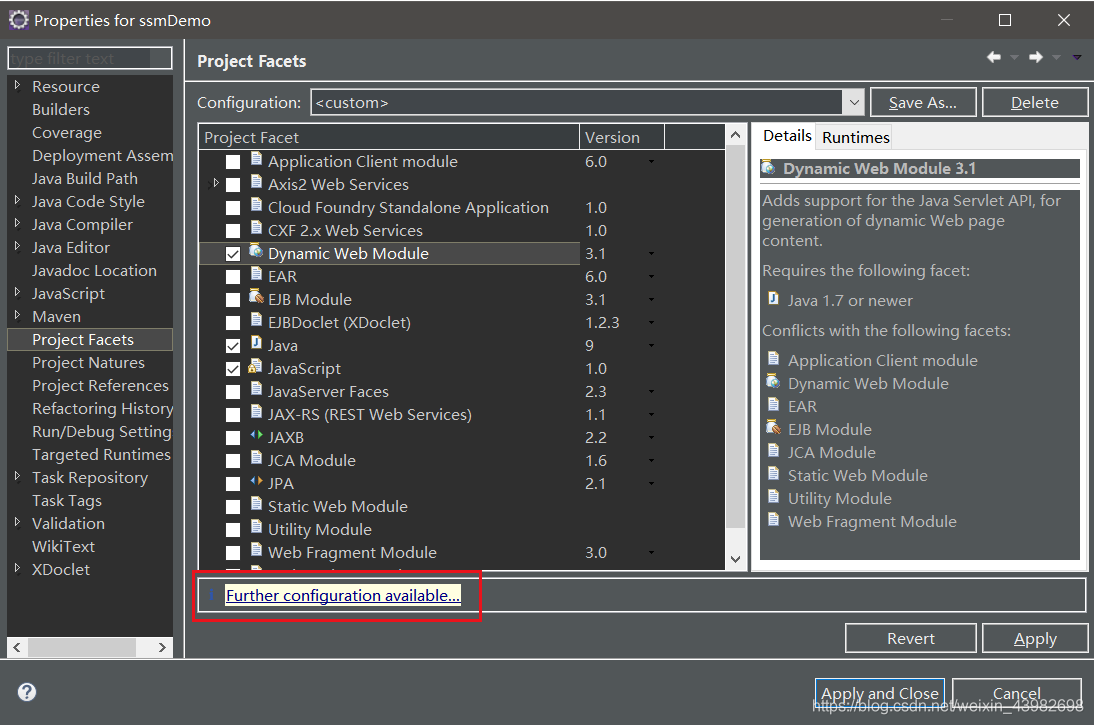This screenshot has height=725, width=1094.
Task: Click the view menu triangle icon
Action: [x=1077, y=58]
